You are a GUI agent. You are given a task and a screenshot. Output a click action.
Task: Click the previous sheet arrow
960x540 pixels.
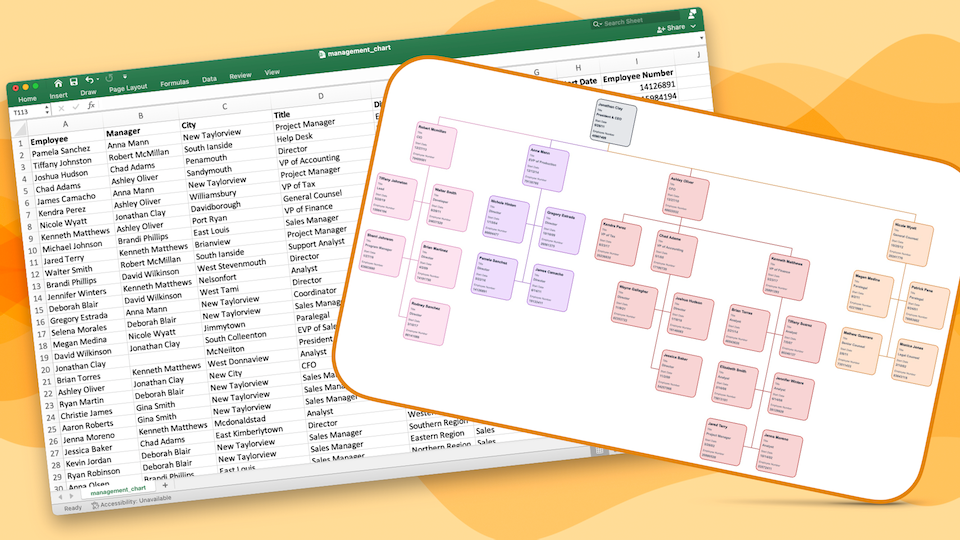60,497
